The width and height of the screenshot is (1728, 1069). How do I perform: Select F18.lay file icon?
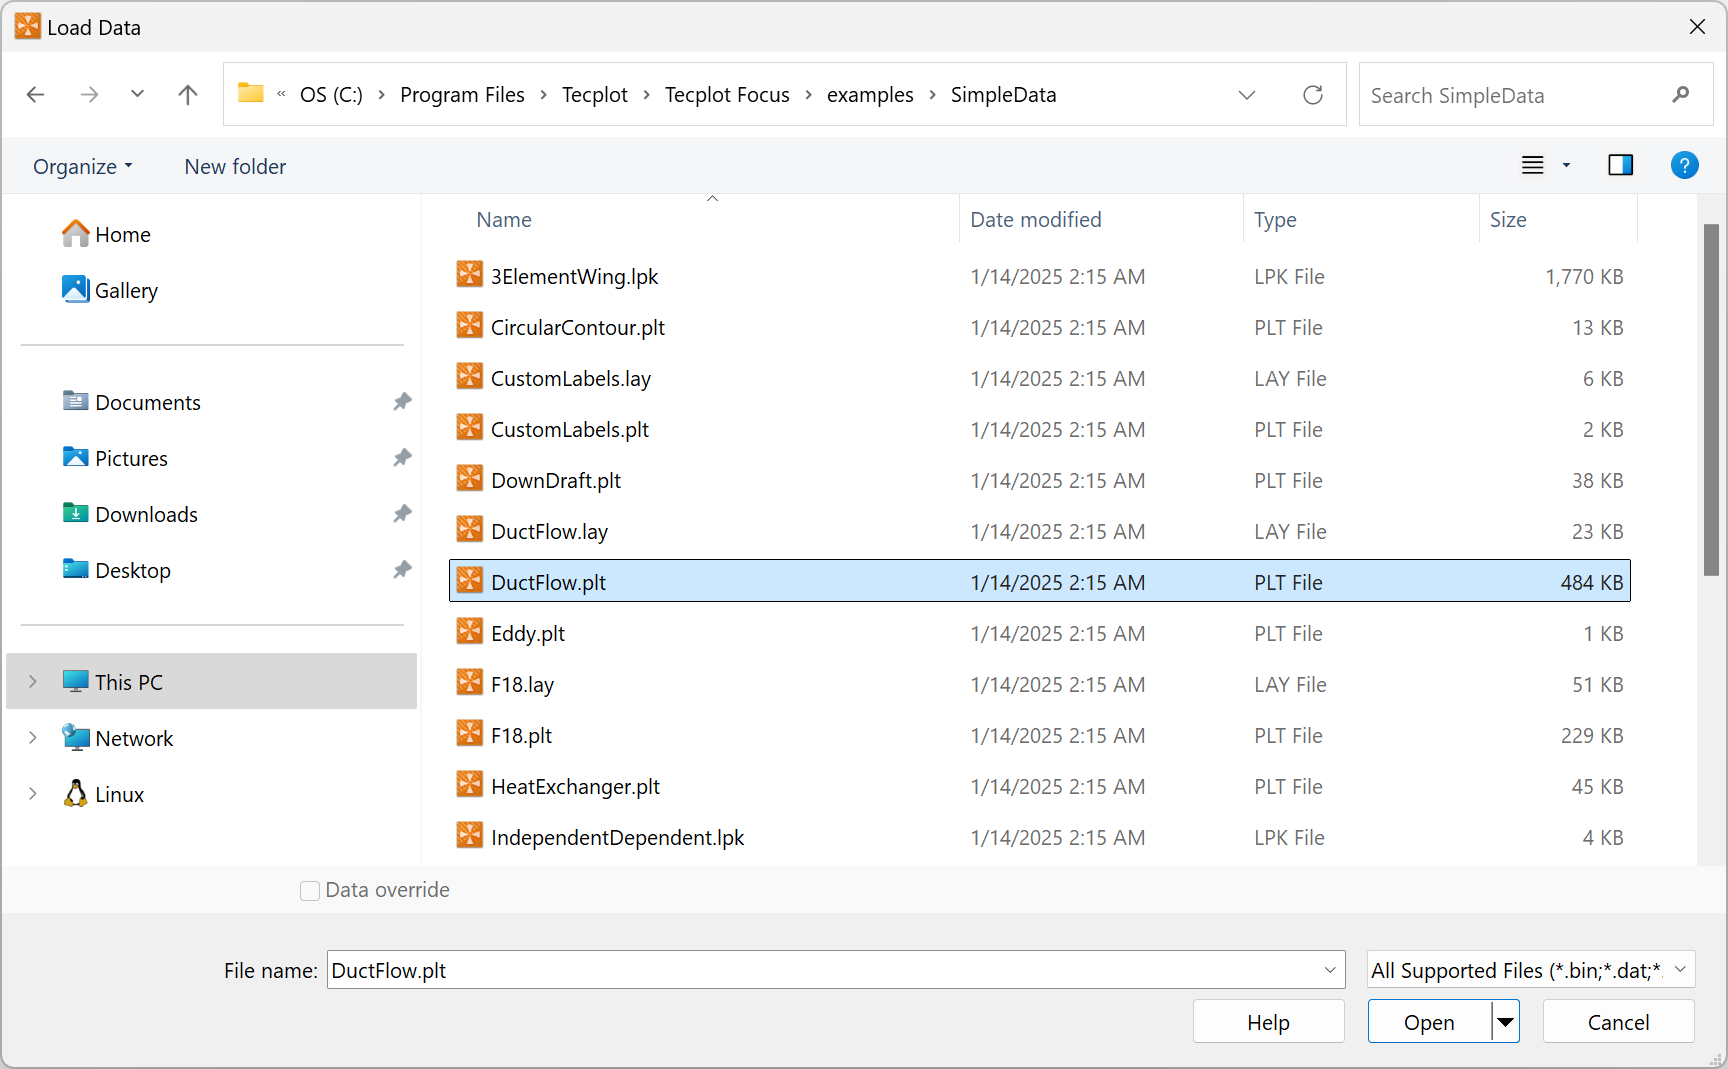pyautogui.click(x=469, y=682)
